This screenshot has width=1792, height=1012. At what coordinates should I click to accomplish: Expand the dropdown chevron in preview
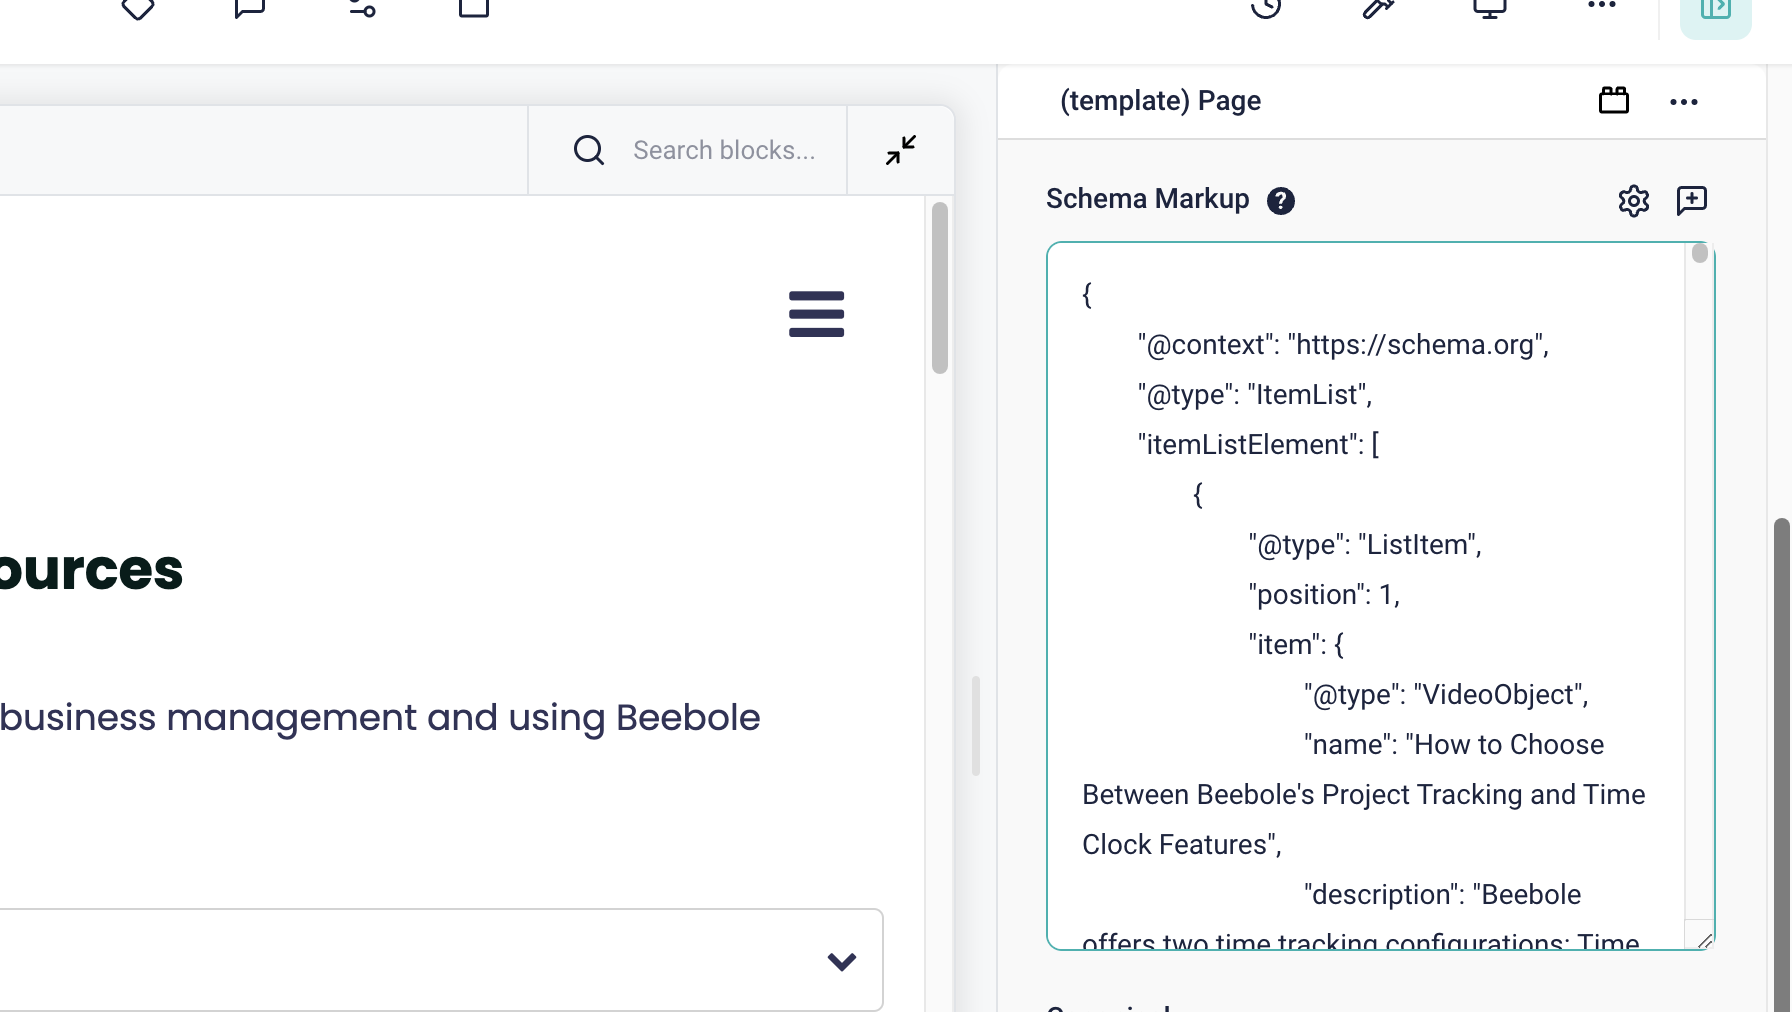pyautogui.click(x=842, y=961)
